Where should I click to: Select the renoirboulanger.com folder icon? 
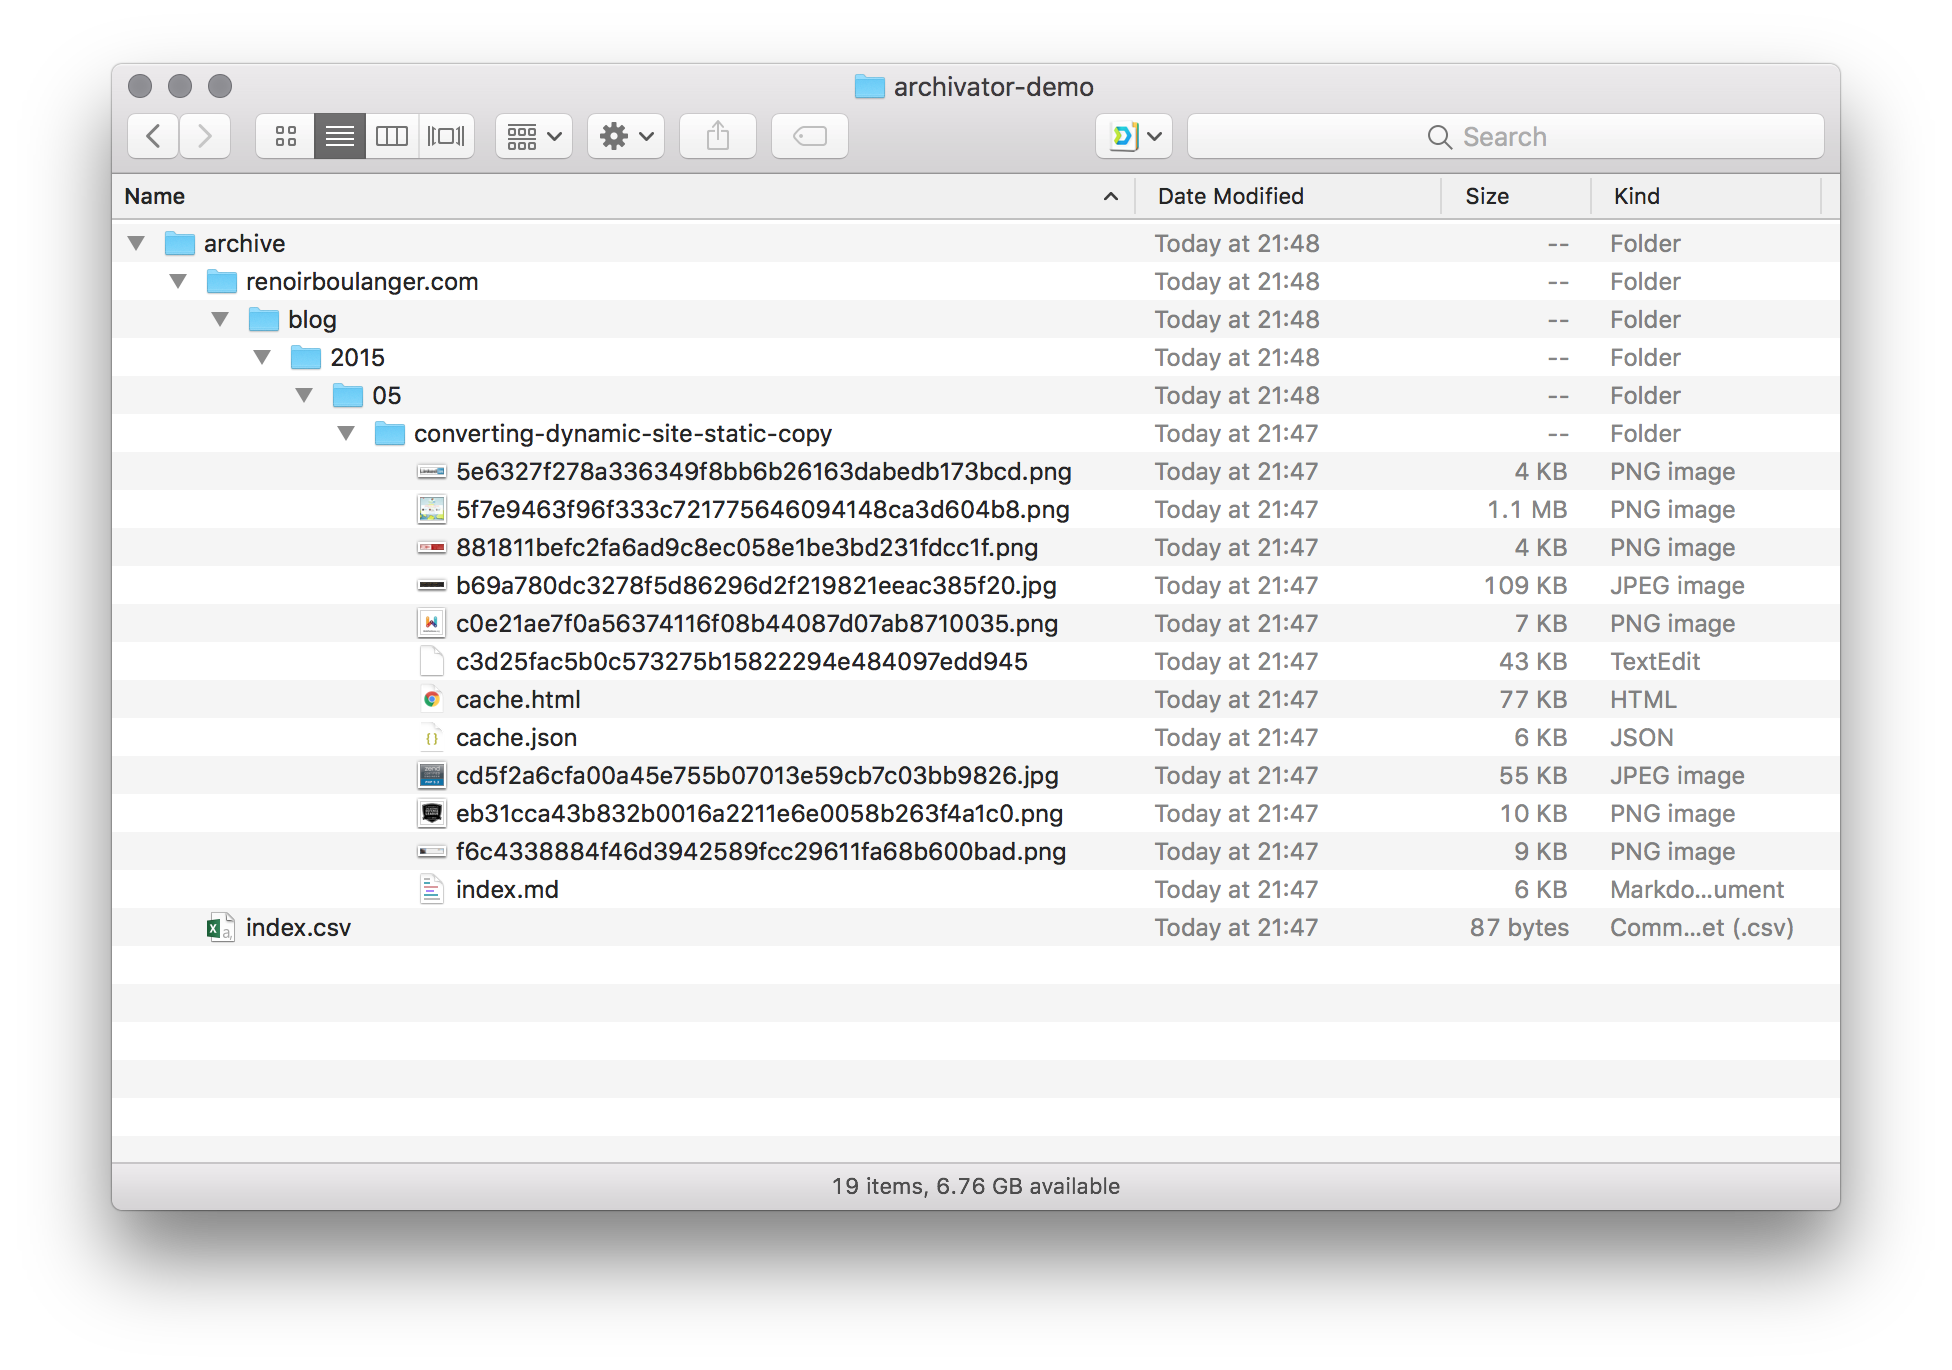point(222,281)
